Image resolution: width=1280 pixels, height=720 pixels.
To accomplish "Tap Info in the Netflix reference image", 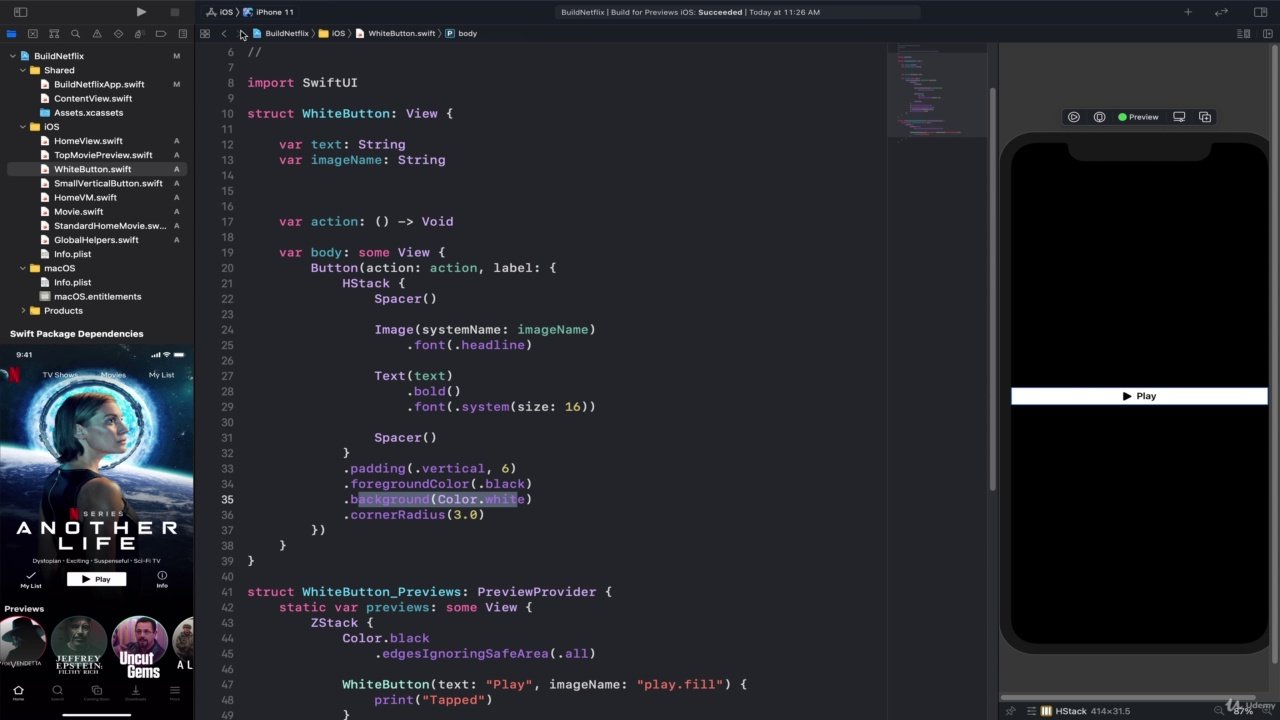I will [x=162, y=579].
